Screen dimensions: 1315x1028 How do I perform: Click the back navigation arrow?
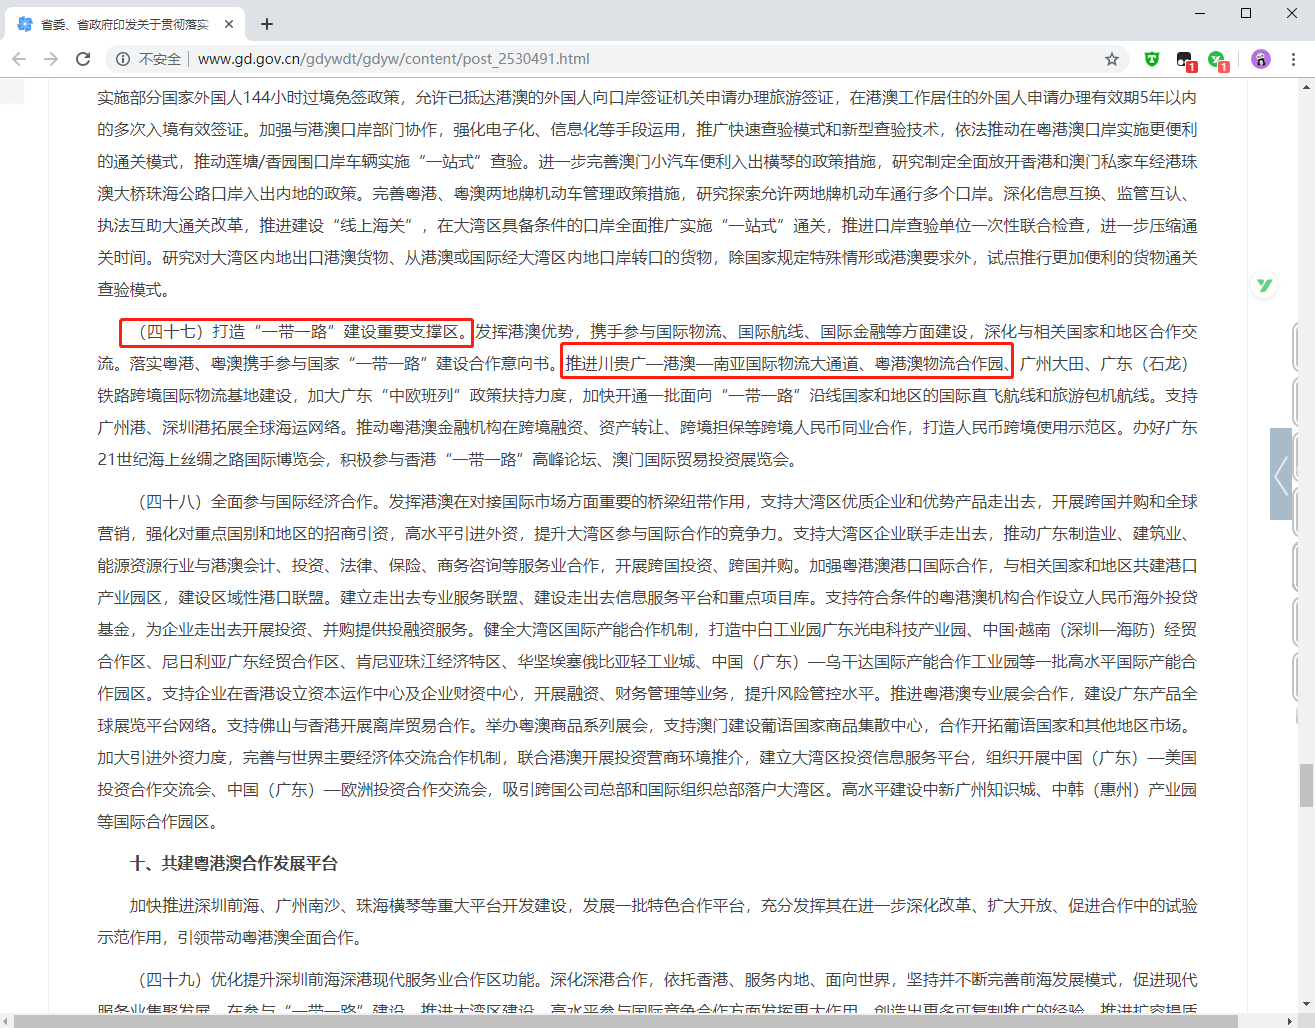19,59
